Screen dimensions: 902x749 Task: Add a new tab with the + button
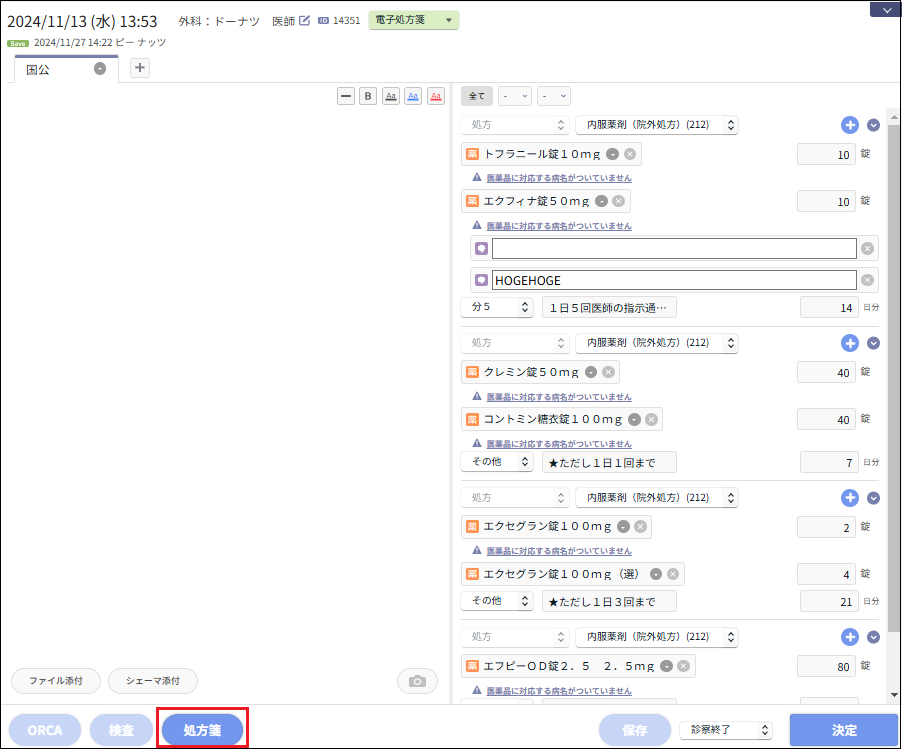[139, 67]
